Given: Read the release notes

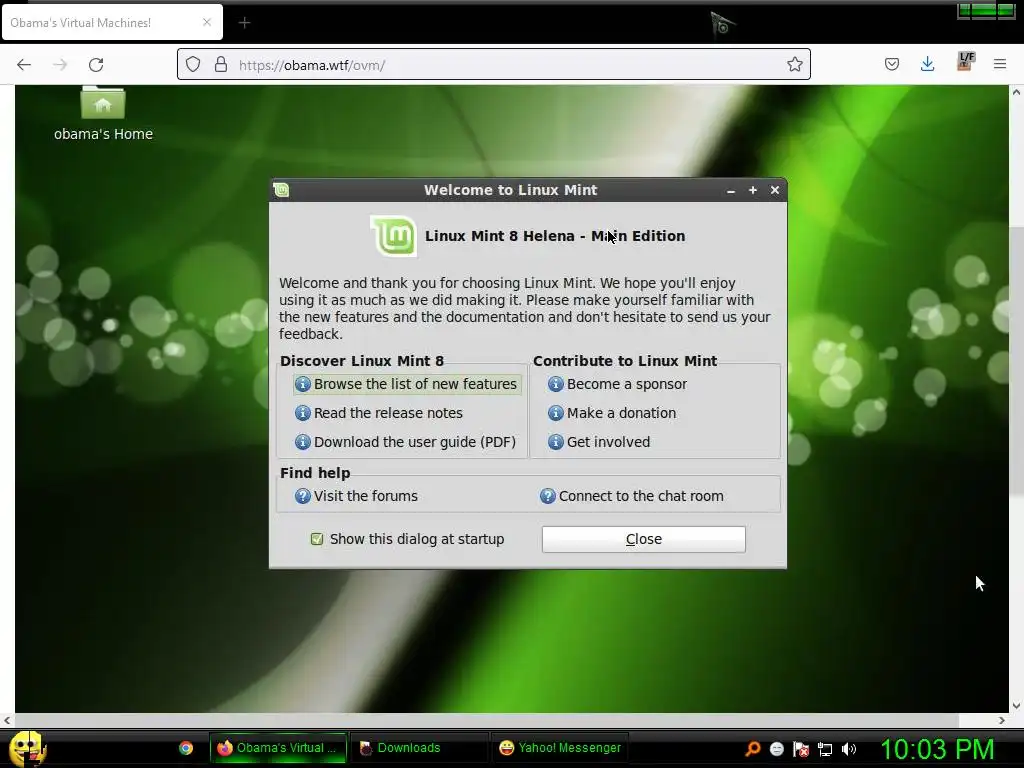Looking at the screenshot, I should (x=379, y=413).
